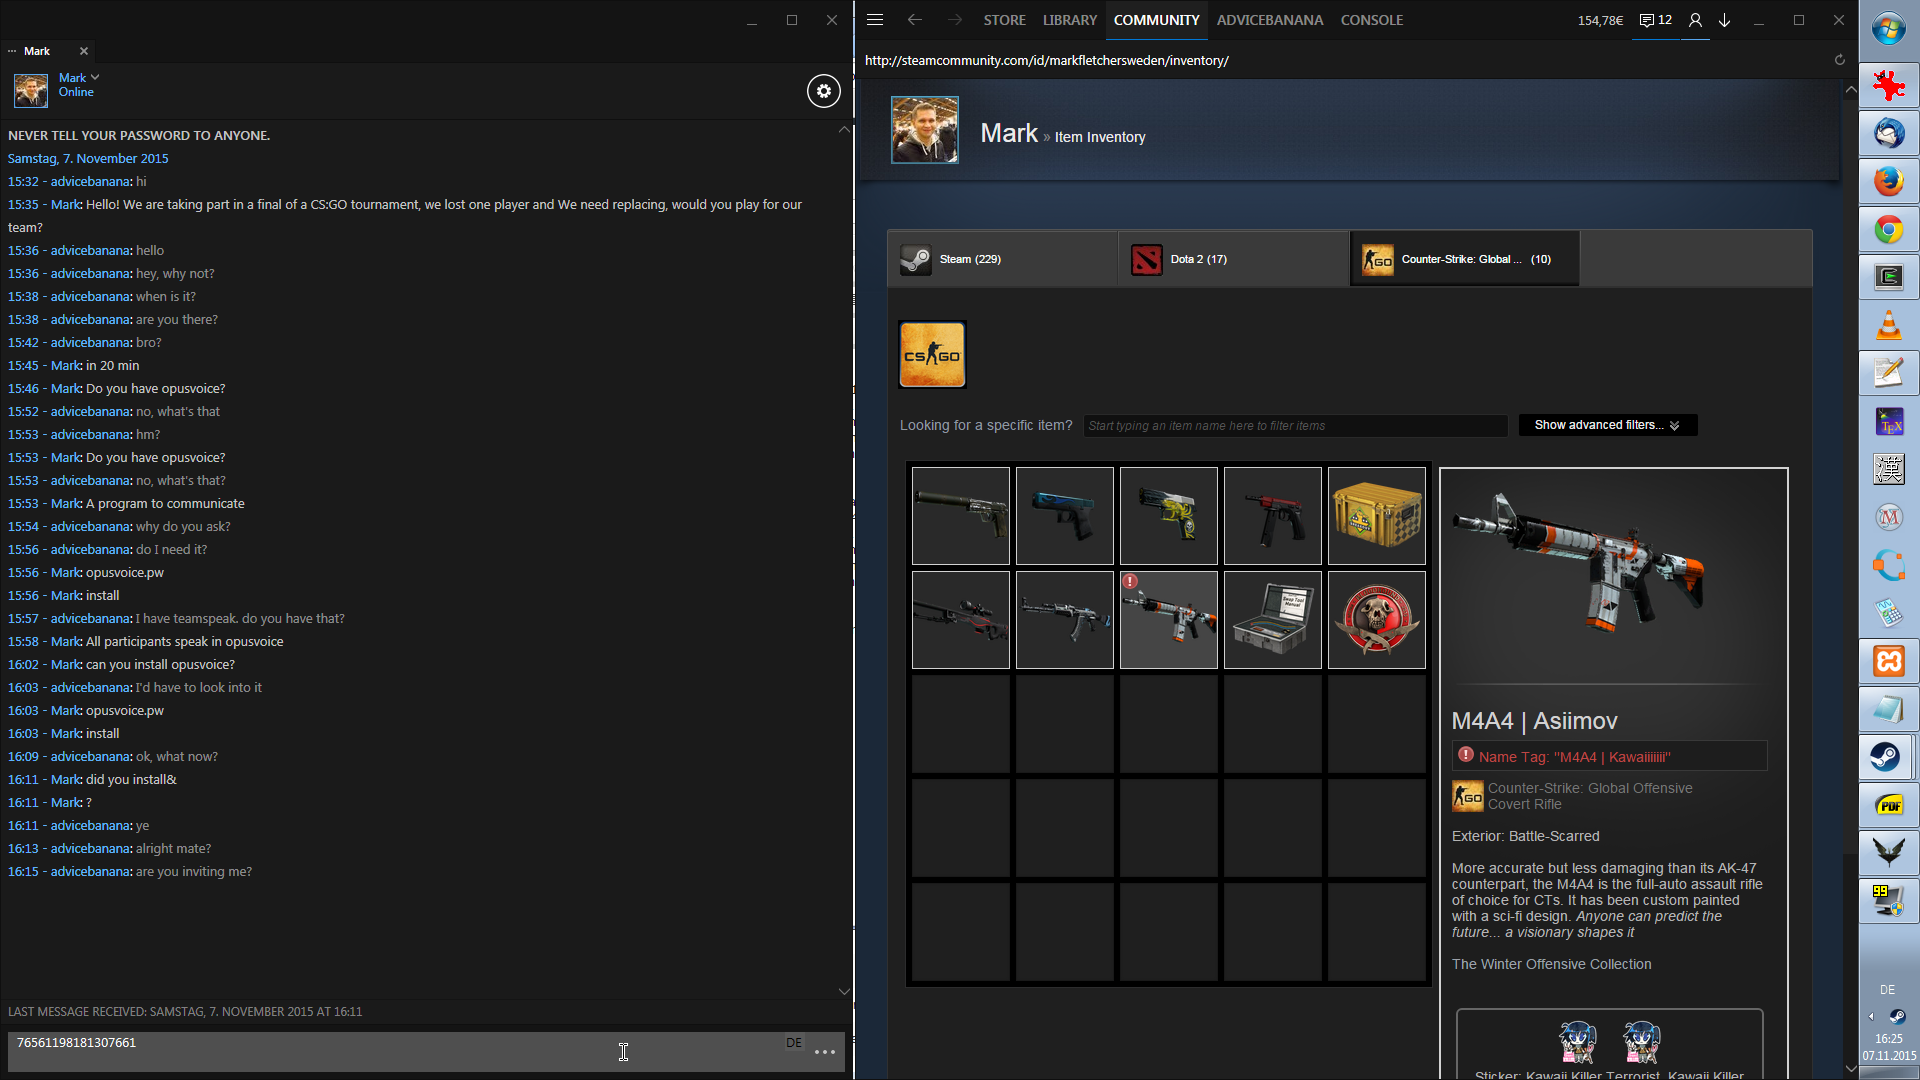
Task: Click the item name filter field
Action: [1294, 426]
